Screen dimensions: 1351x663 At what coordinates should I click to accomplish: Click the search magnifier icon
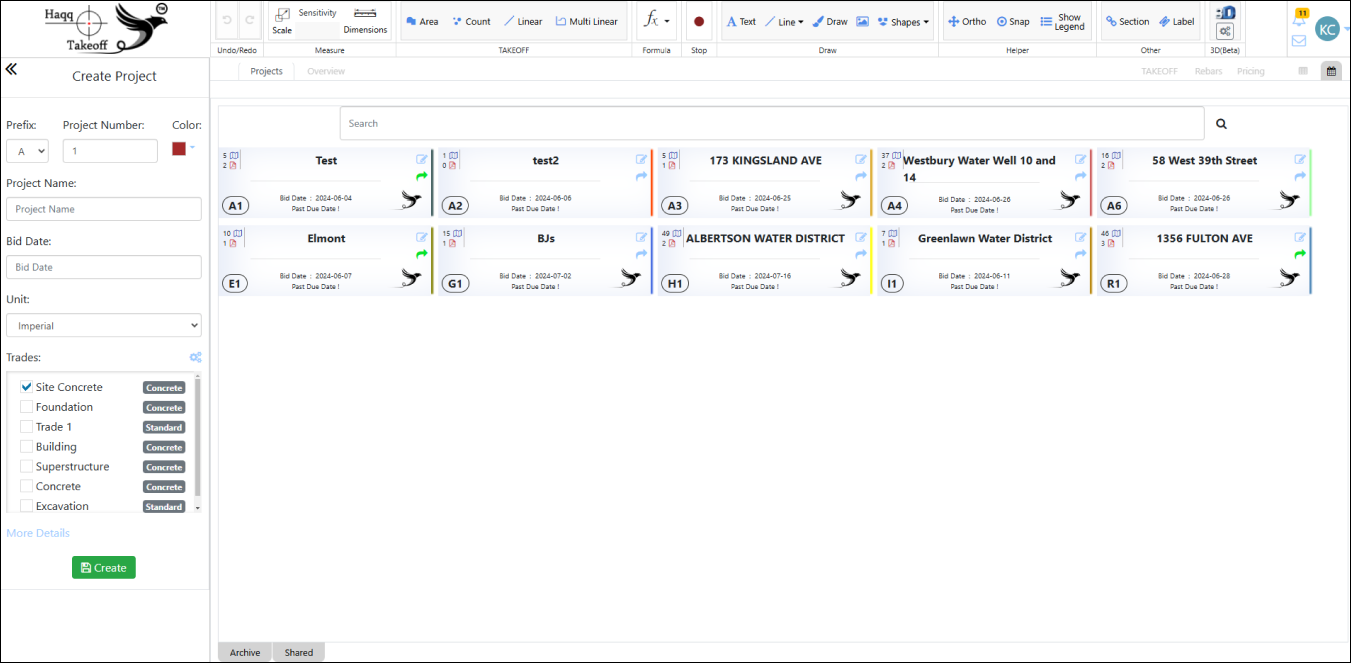pos(1221,124)
